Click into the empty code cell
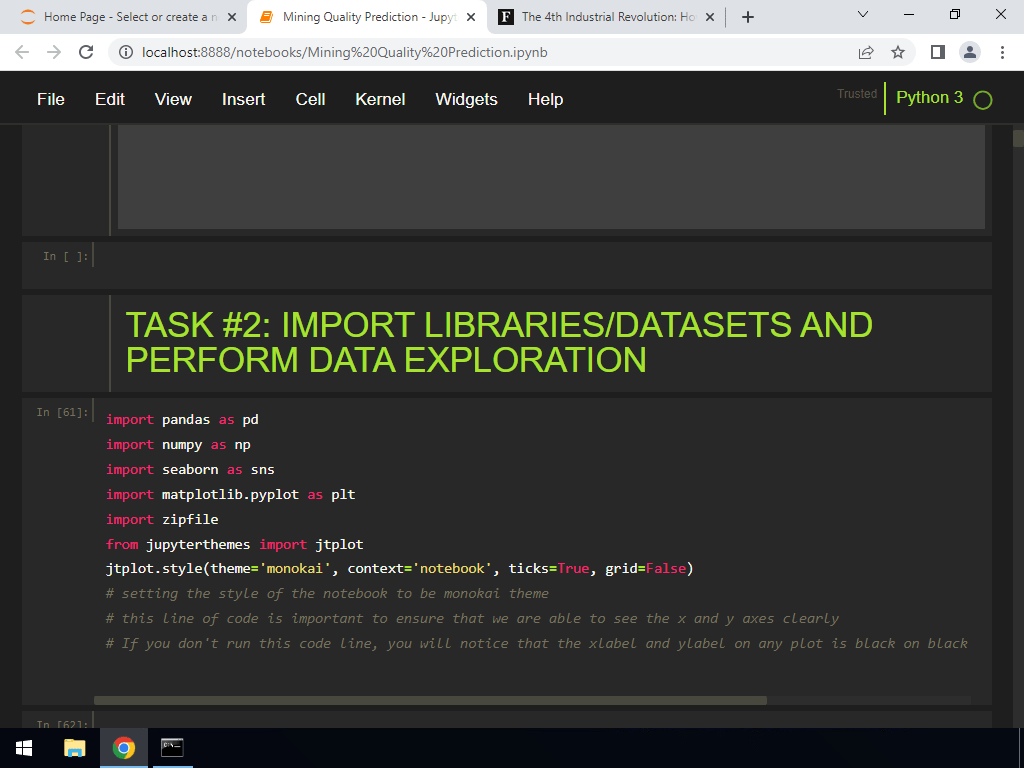The width and height of the screenshot is (1024, 768). pos(542,256)
